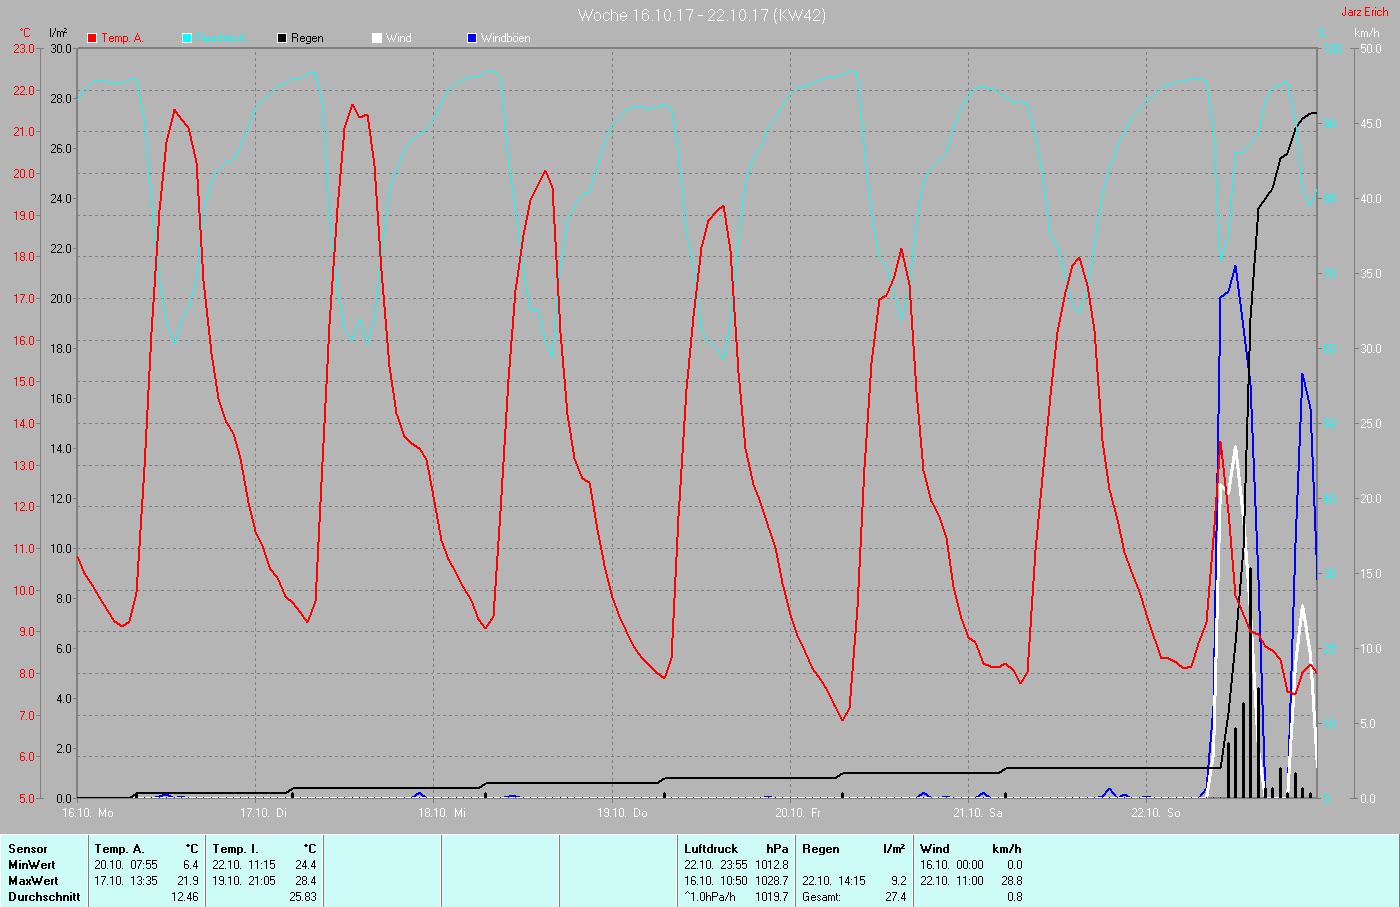Select the 21.10. Sa date axis label
The image size is (1400, 907).
977,813
